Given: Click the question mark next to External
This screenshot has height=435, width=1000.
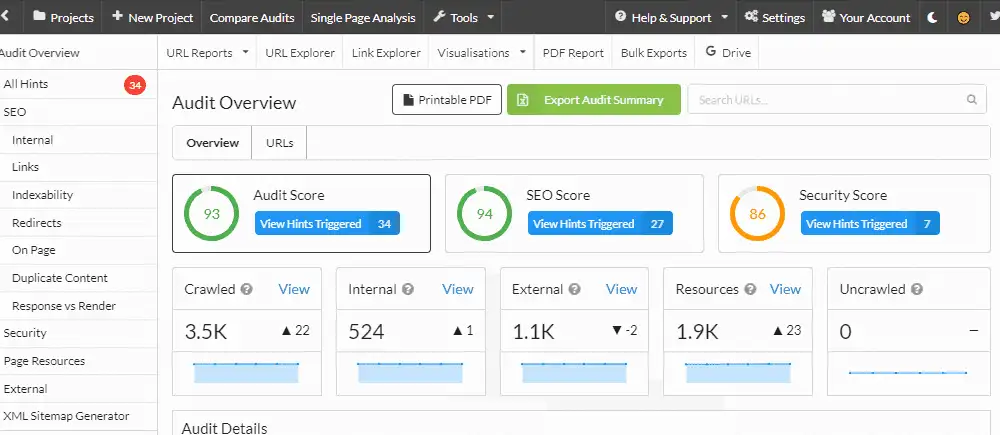Looking at the screenshot, I should click(x=573, y=290).
